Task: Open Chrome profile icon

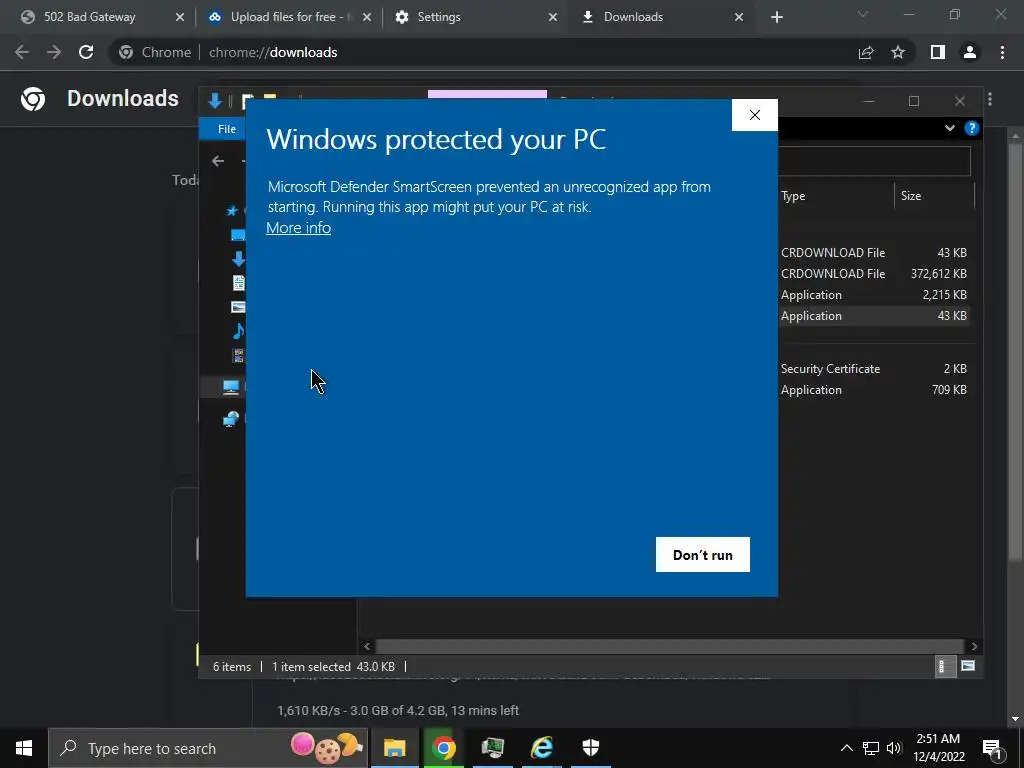Action: (970, 52)
